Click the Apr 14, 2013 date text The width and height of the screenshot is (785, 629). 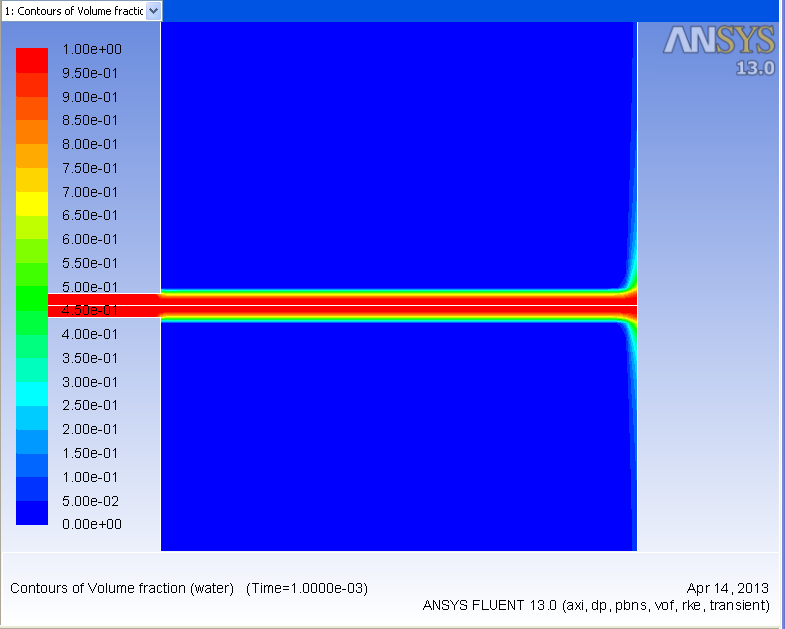point(728,588)
